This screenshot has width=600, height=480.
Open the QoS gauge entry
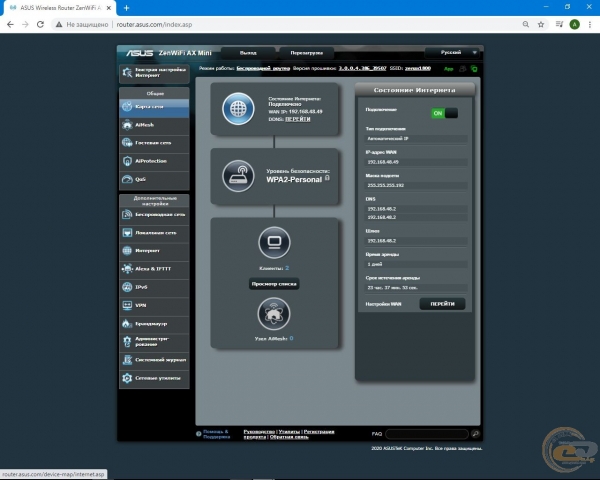pos(154,179)
